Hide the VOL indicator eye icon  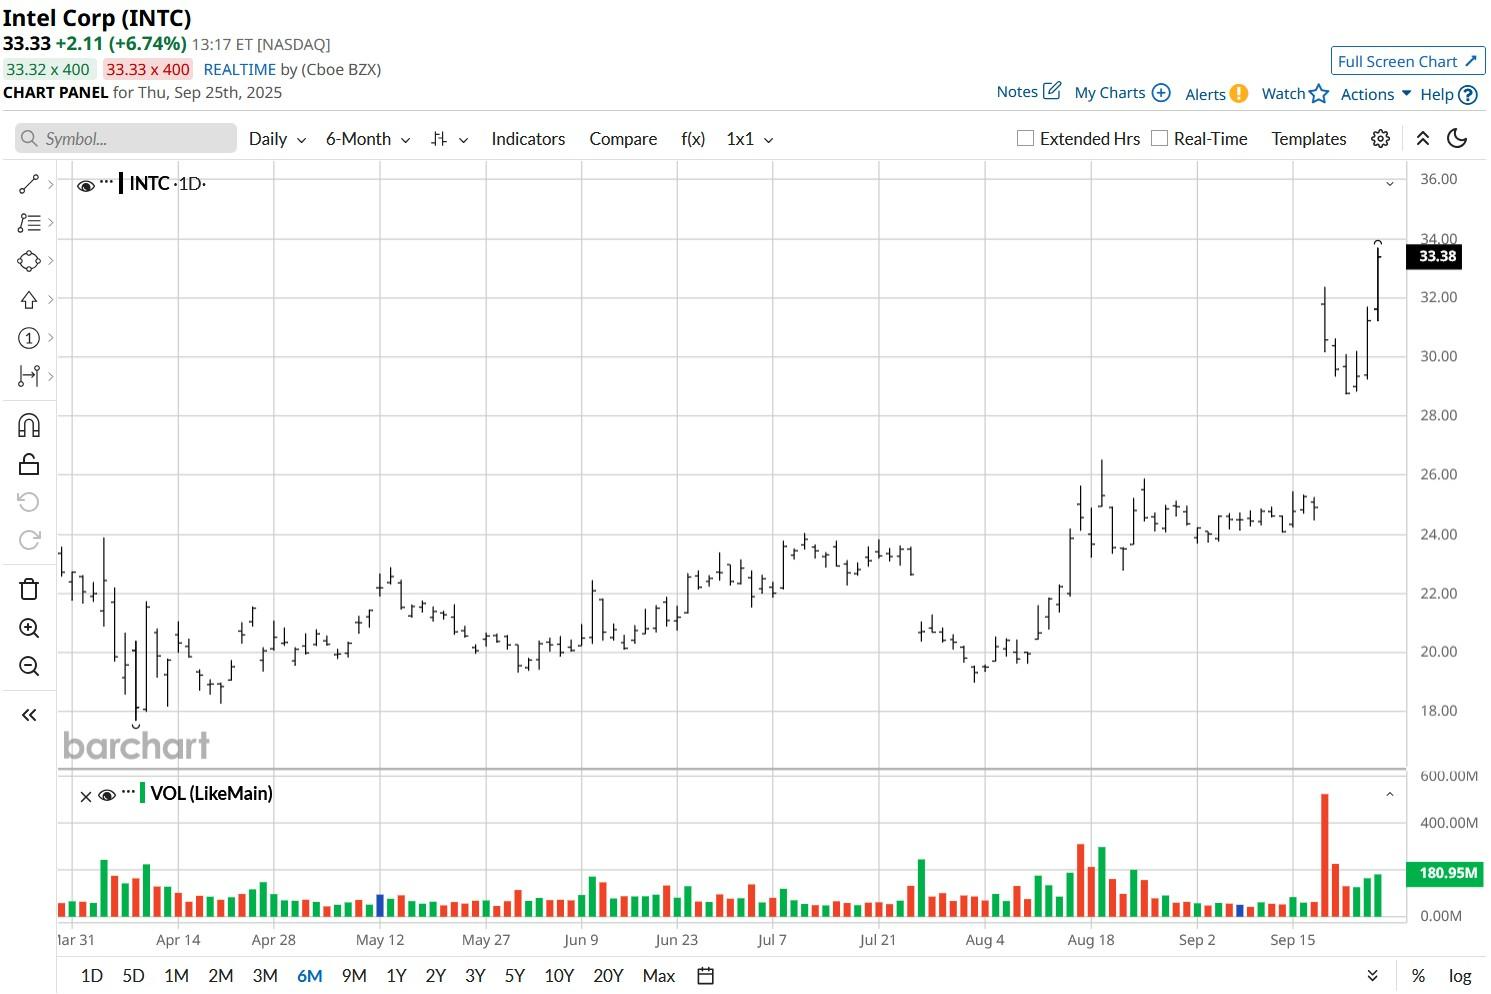[107, 796]
